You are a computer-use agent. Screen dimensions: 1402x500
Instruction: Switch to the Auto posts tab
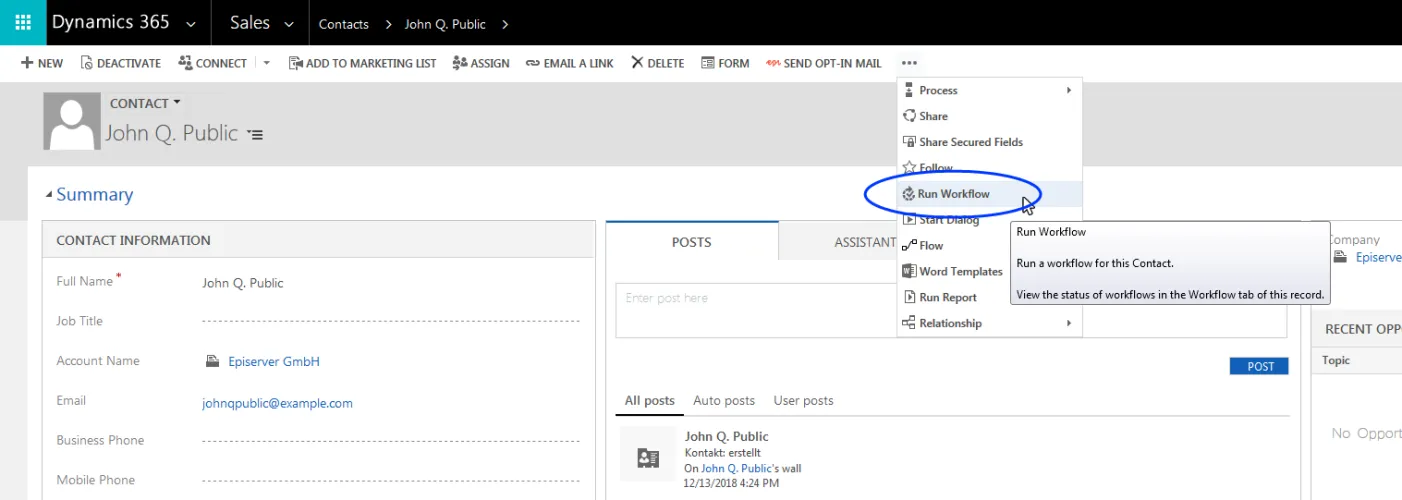tap(724, 400)
